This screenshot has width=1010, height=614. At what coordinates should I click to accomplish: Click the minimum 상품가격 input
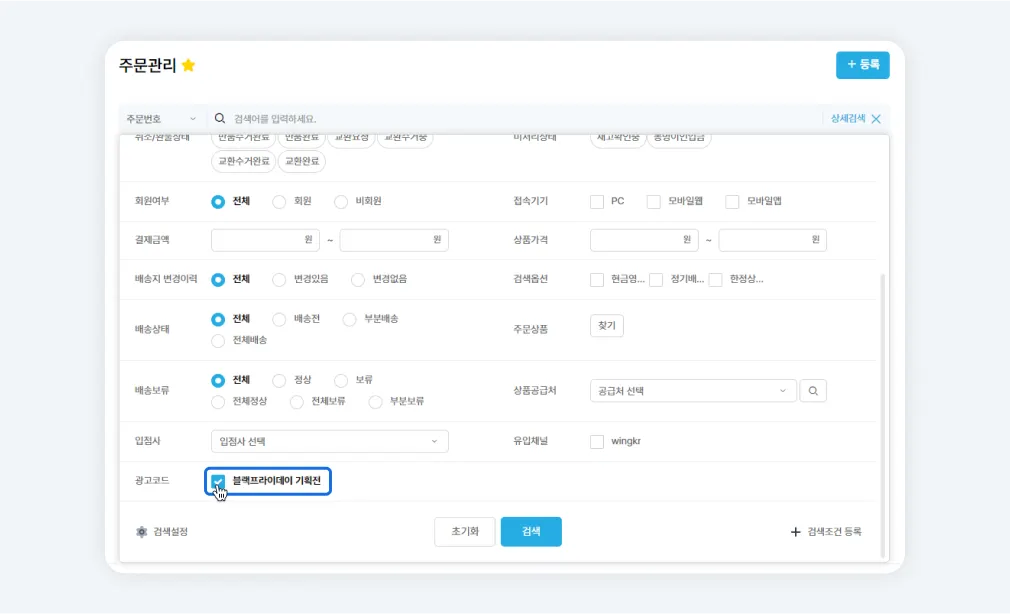tap(644, 240)
